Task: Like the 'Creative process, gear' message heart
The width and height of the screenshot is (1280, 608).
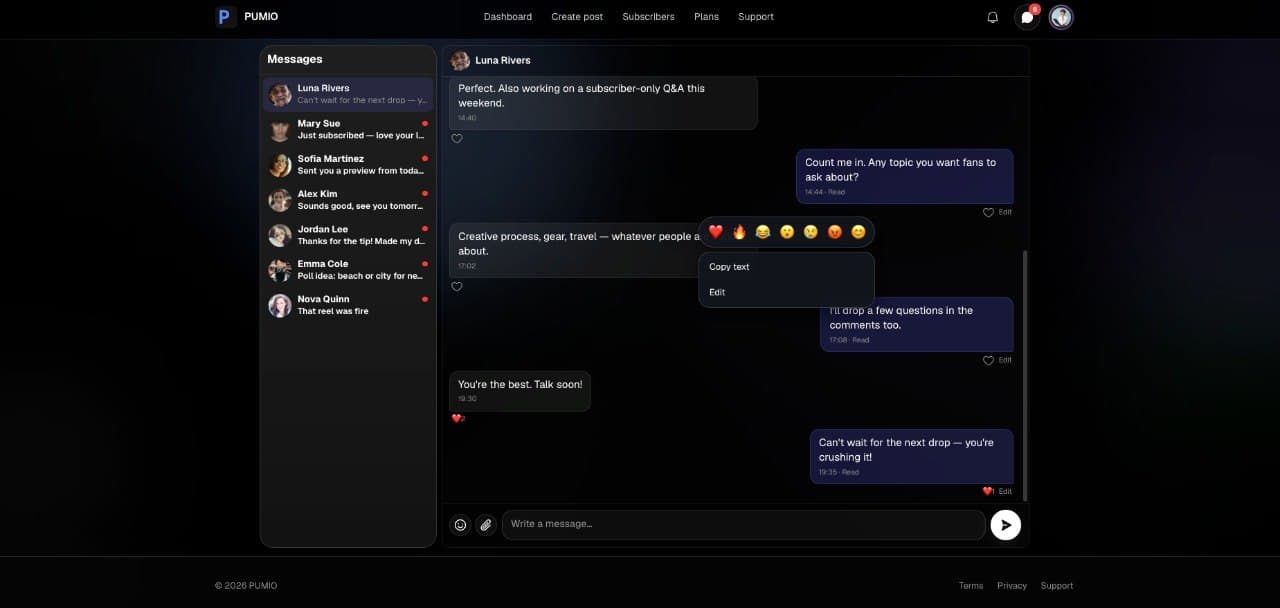Action: pyautogui.click(x=457, y=287)
